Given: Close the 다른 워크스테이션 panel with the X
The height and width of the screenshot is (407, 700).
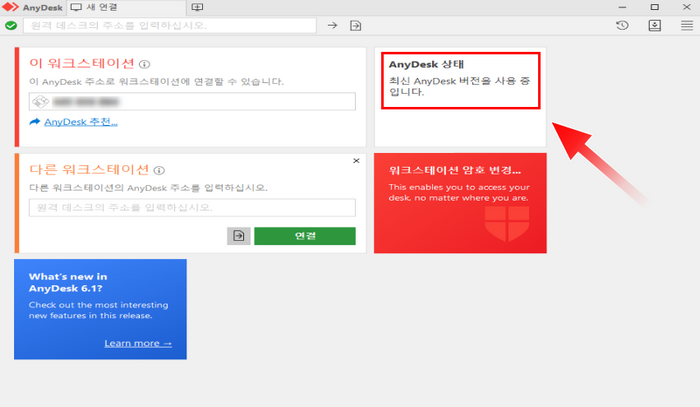Looking at the screenshot, I should coord(356,161).
